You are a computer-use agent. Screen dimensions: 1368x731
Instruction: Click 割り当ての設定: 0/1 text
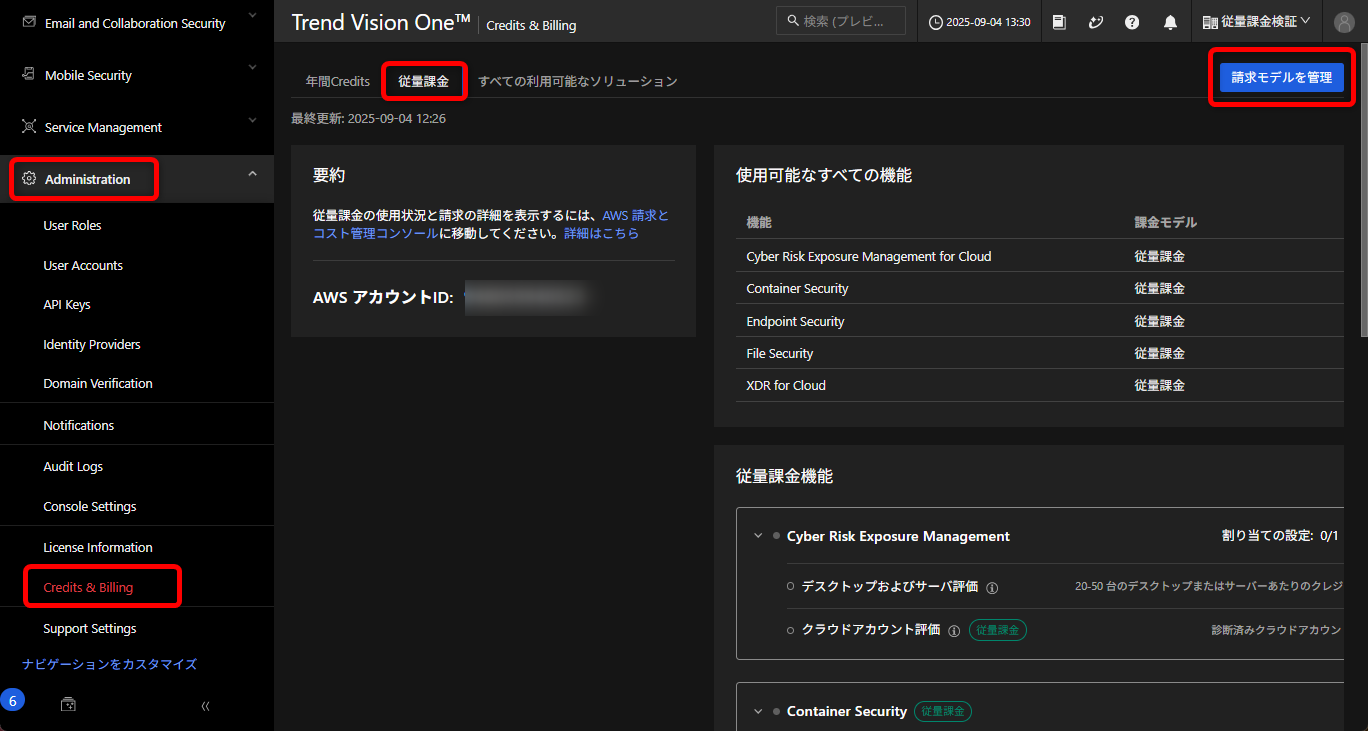coord(1280,536)
